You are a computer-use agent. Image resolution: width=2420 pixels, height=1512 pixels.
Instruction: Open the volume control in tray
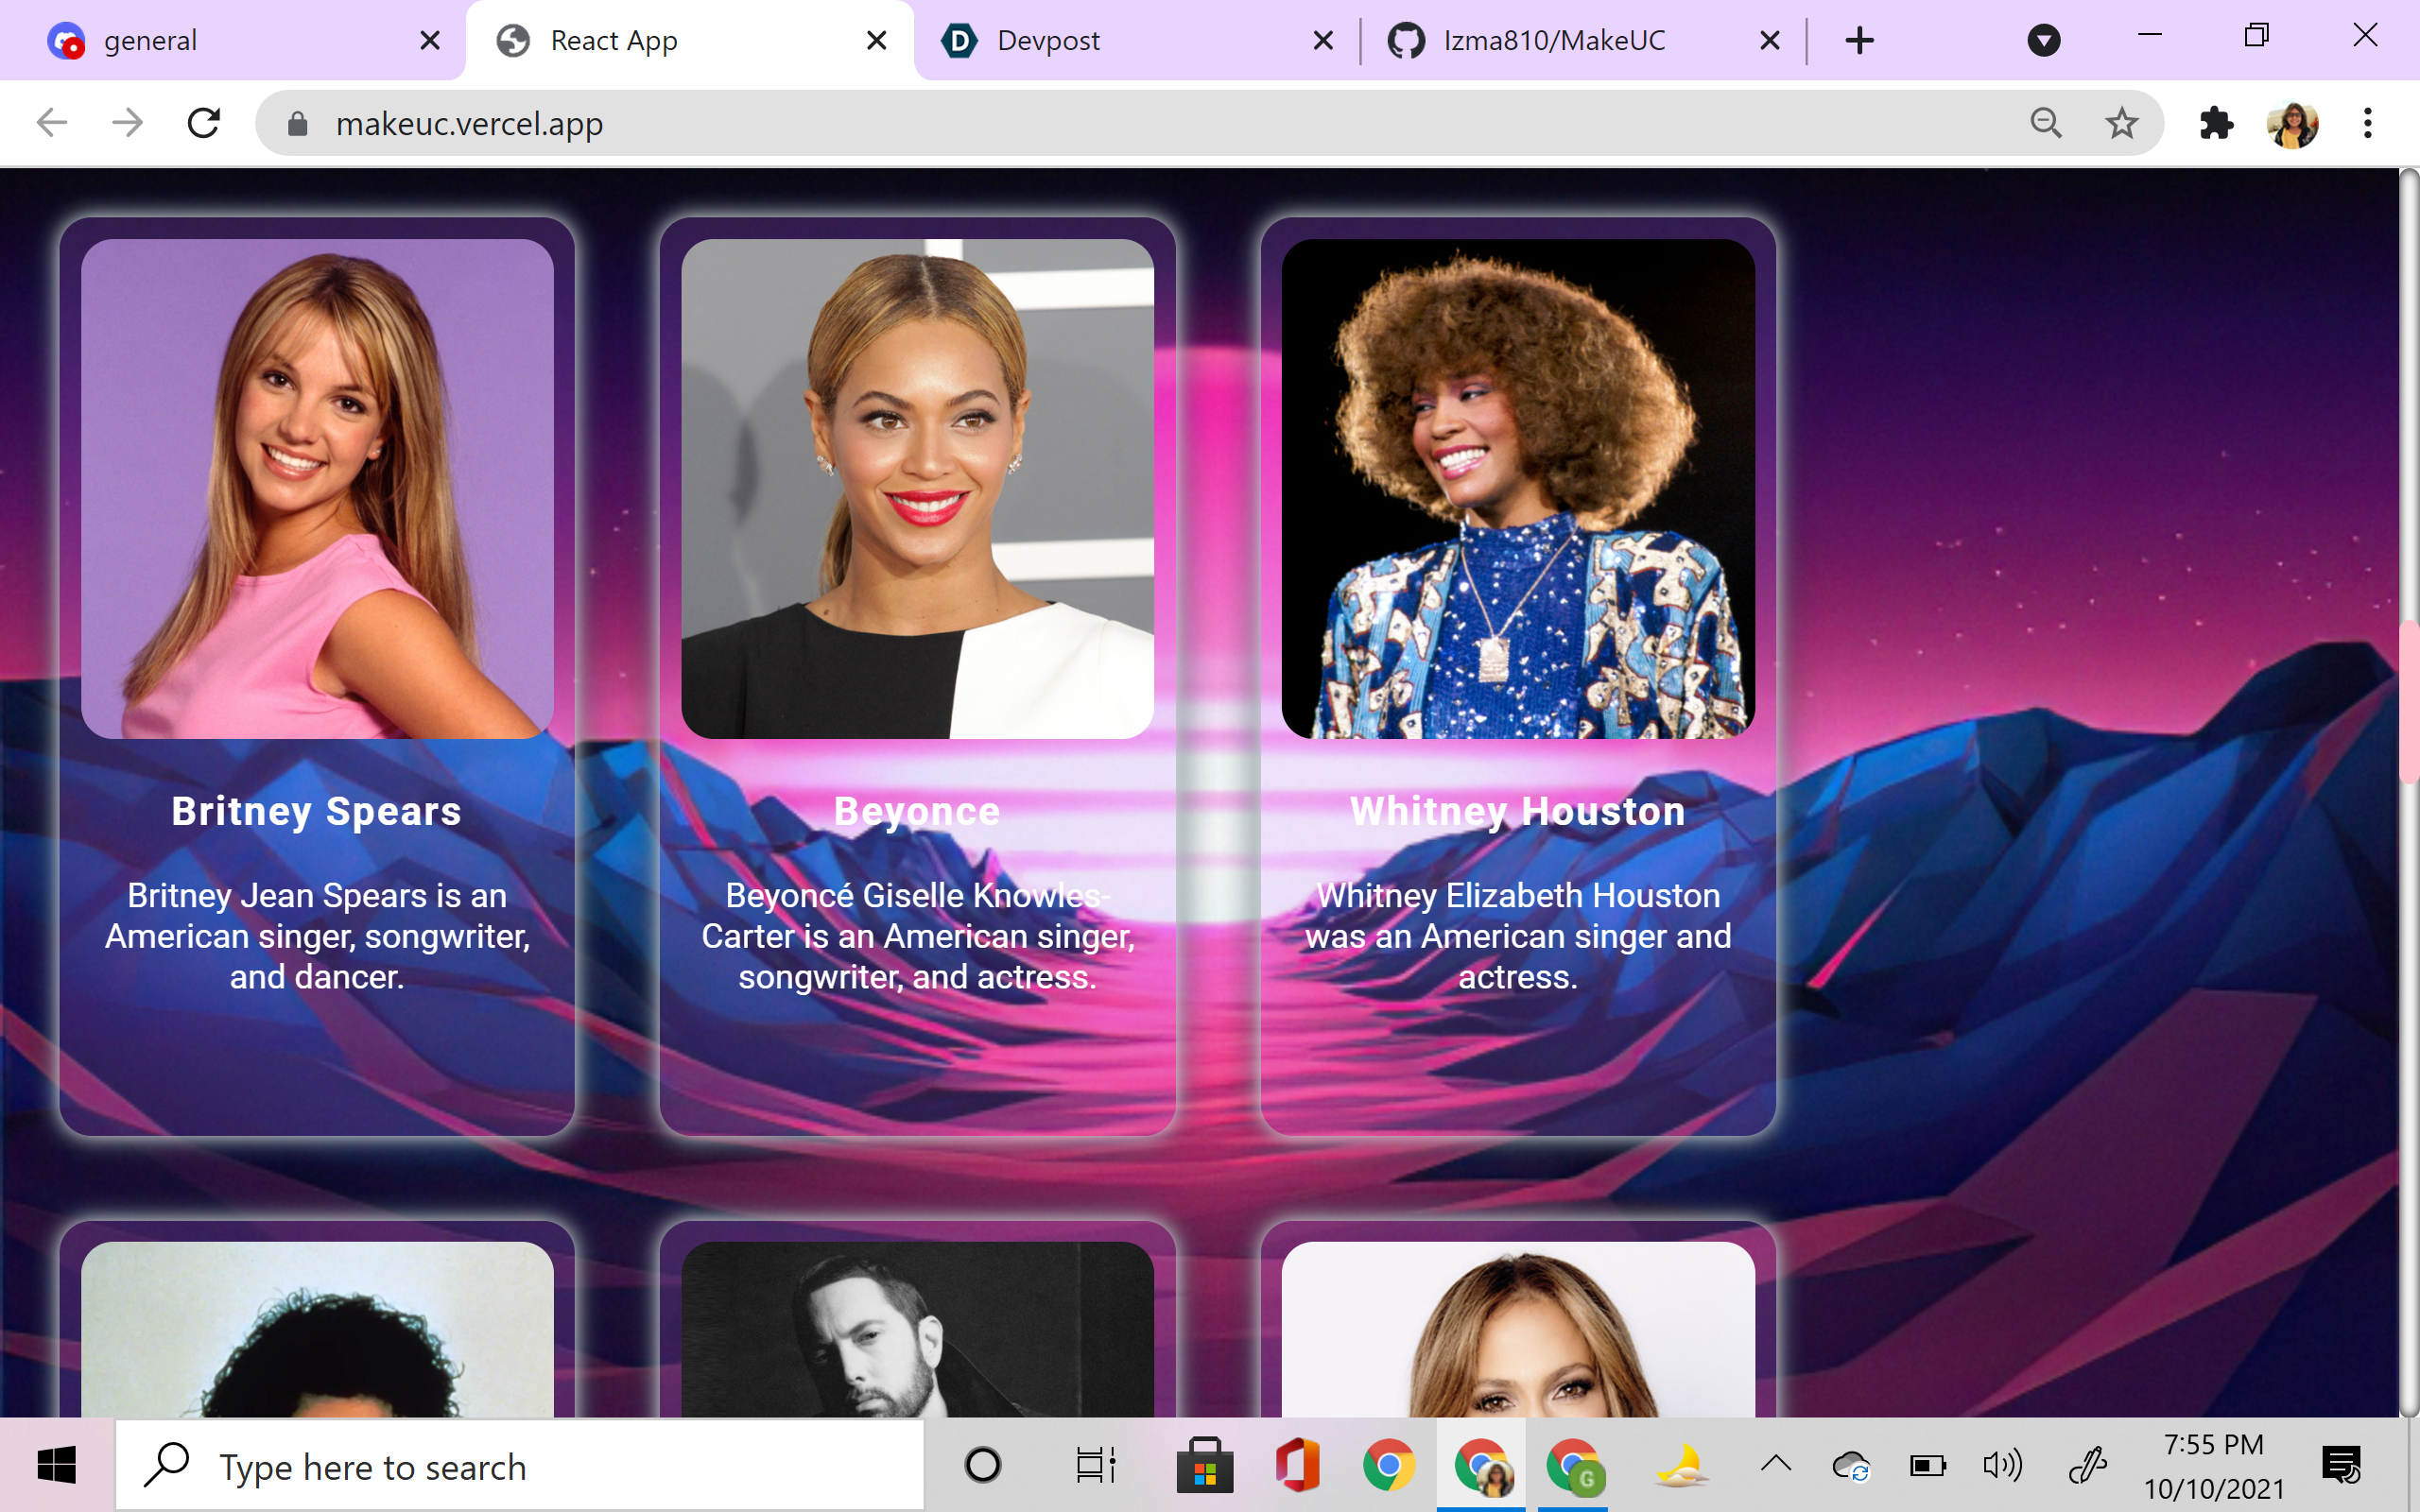tap(2002, 1466)
